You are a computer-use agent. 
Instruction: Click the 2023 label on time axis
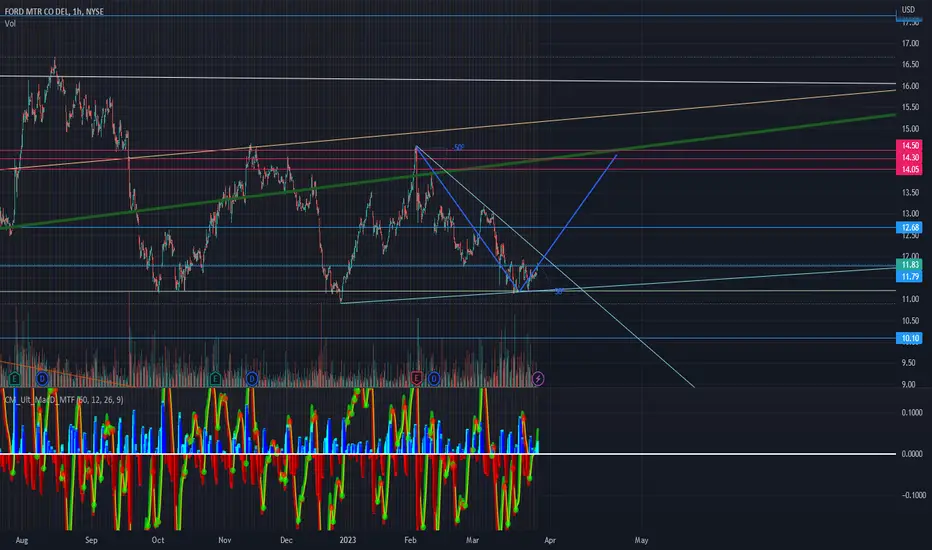pos(348,540)
